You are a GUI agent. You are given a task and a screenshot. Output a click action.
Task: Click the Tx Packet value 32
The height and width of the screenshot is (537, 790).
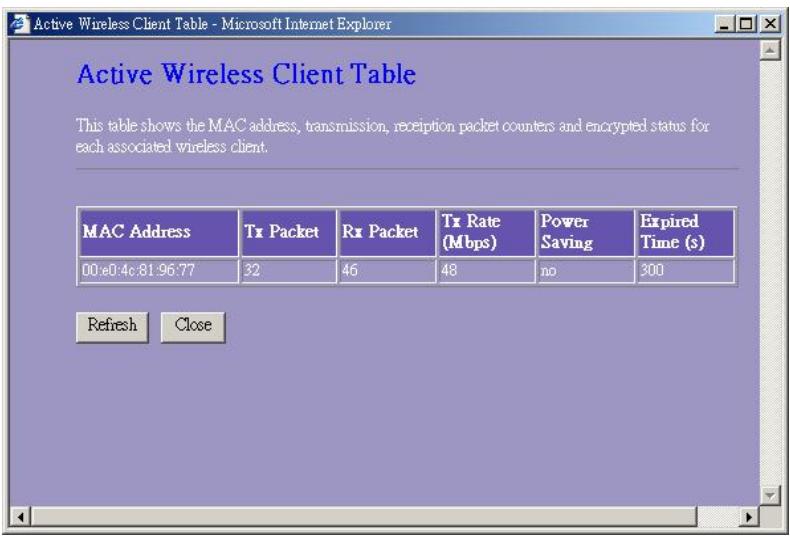tap(288, 271)
